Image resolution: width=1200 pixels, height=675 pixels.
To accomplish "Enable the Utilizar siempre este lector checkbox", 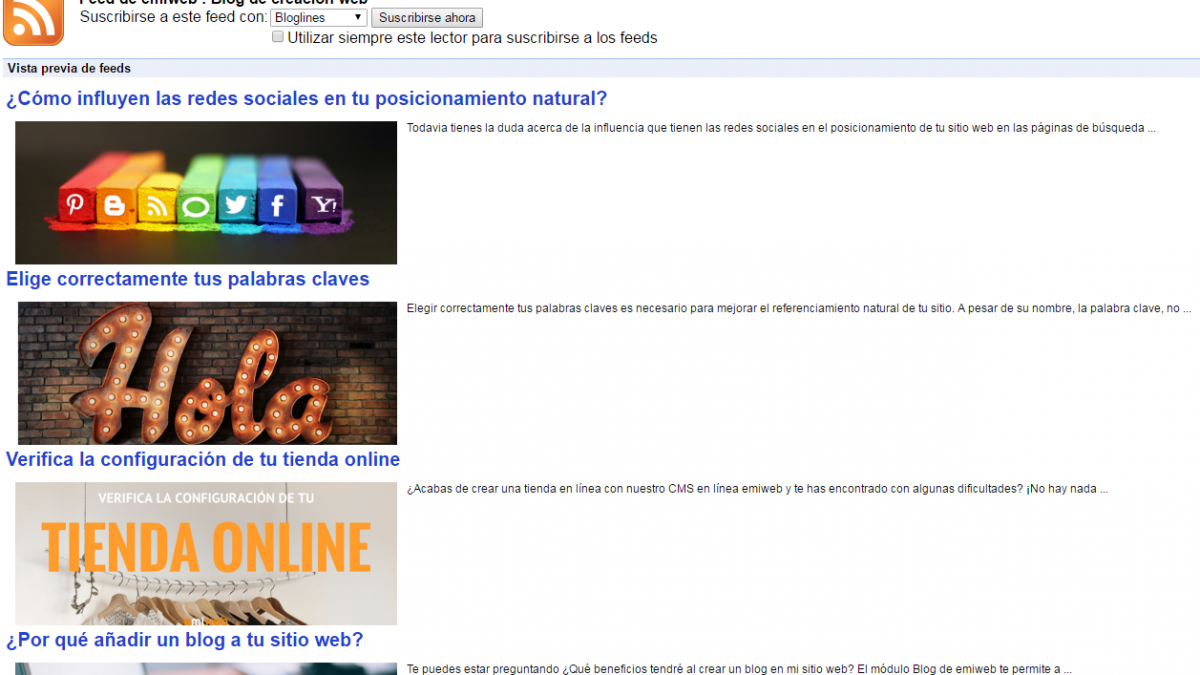I will [x=278, y=37].
